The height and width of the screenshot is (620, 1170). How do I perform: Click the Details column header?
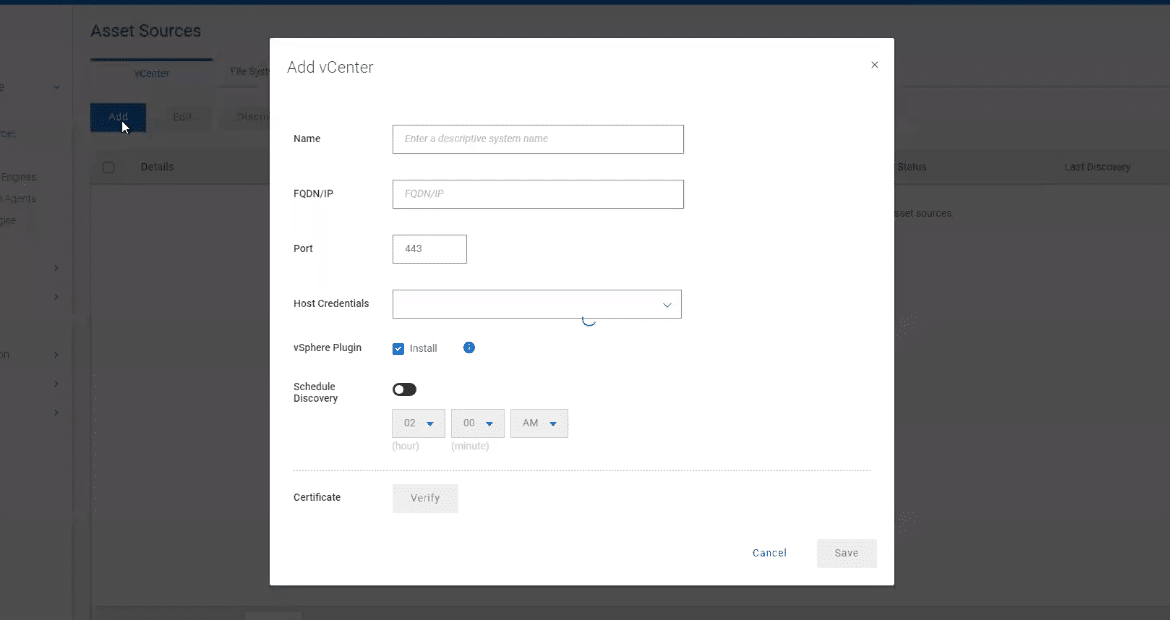coord(157,167)
